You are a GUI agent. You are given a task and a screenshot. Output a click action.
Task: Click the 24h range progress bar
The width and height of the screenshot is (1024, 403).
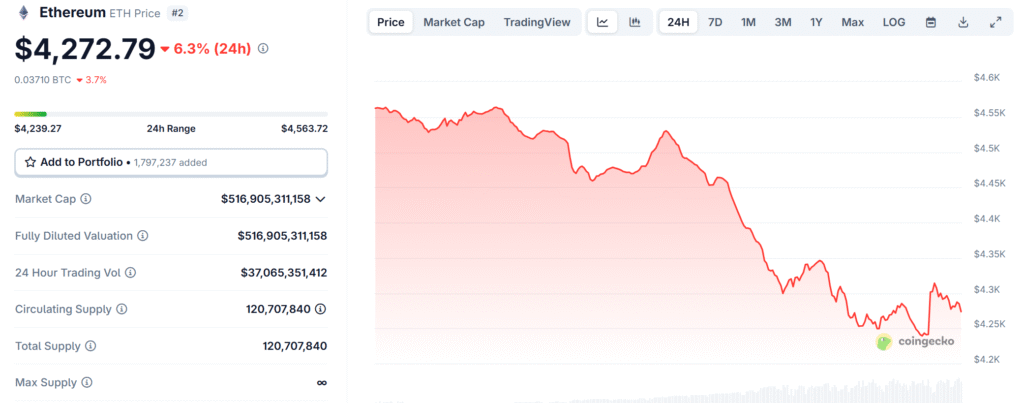coord(170,114)
